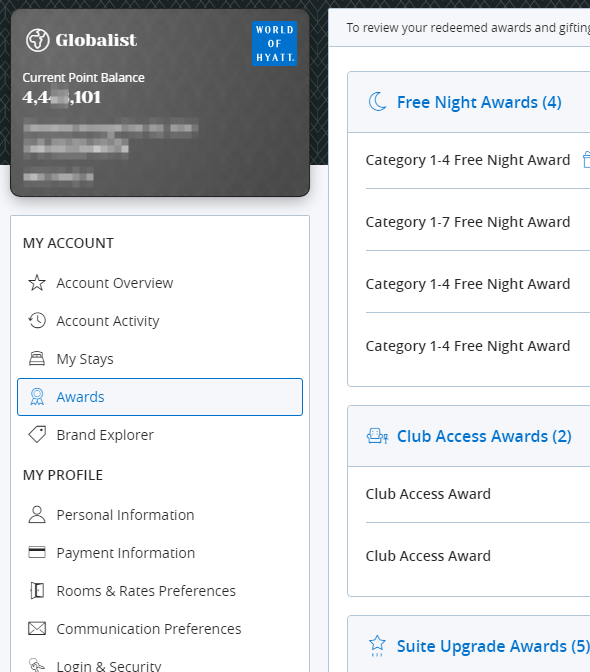The image size is (590, 672).
Task: Click the Rooms & Rates door icon
Action: [37, 591]
